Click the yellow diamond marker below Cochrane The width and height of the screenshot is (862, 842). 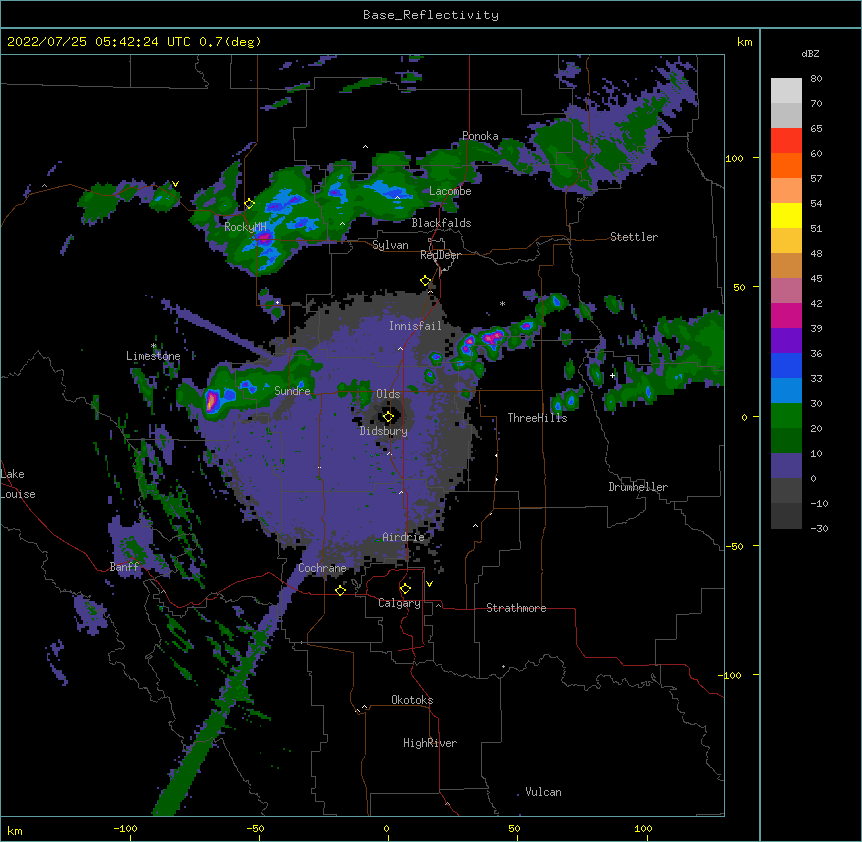tap(340, 590)
